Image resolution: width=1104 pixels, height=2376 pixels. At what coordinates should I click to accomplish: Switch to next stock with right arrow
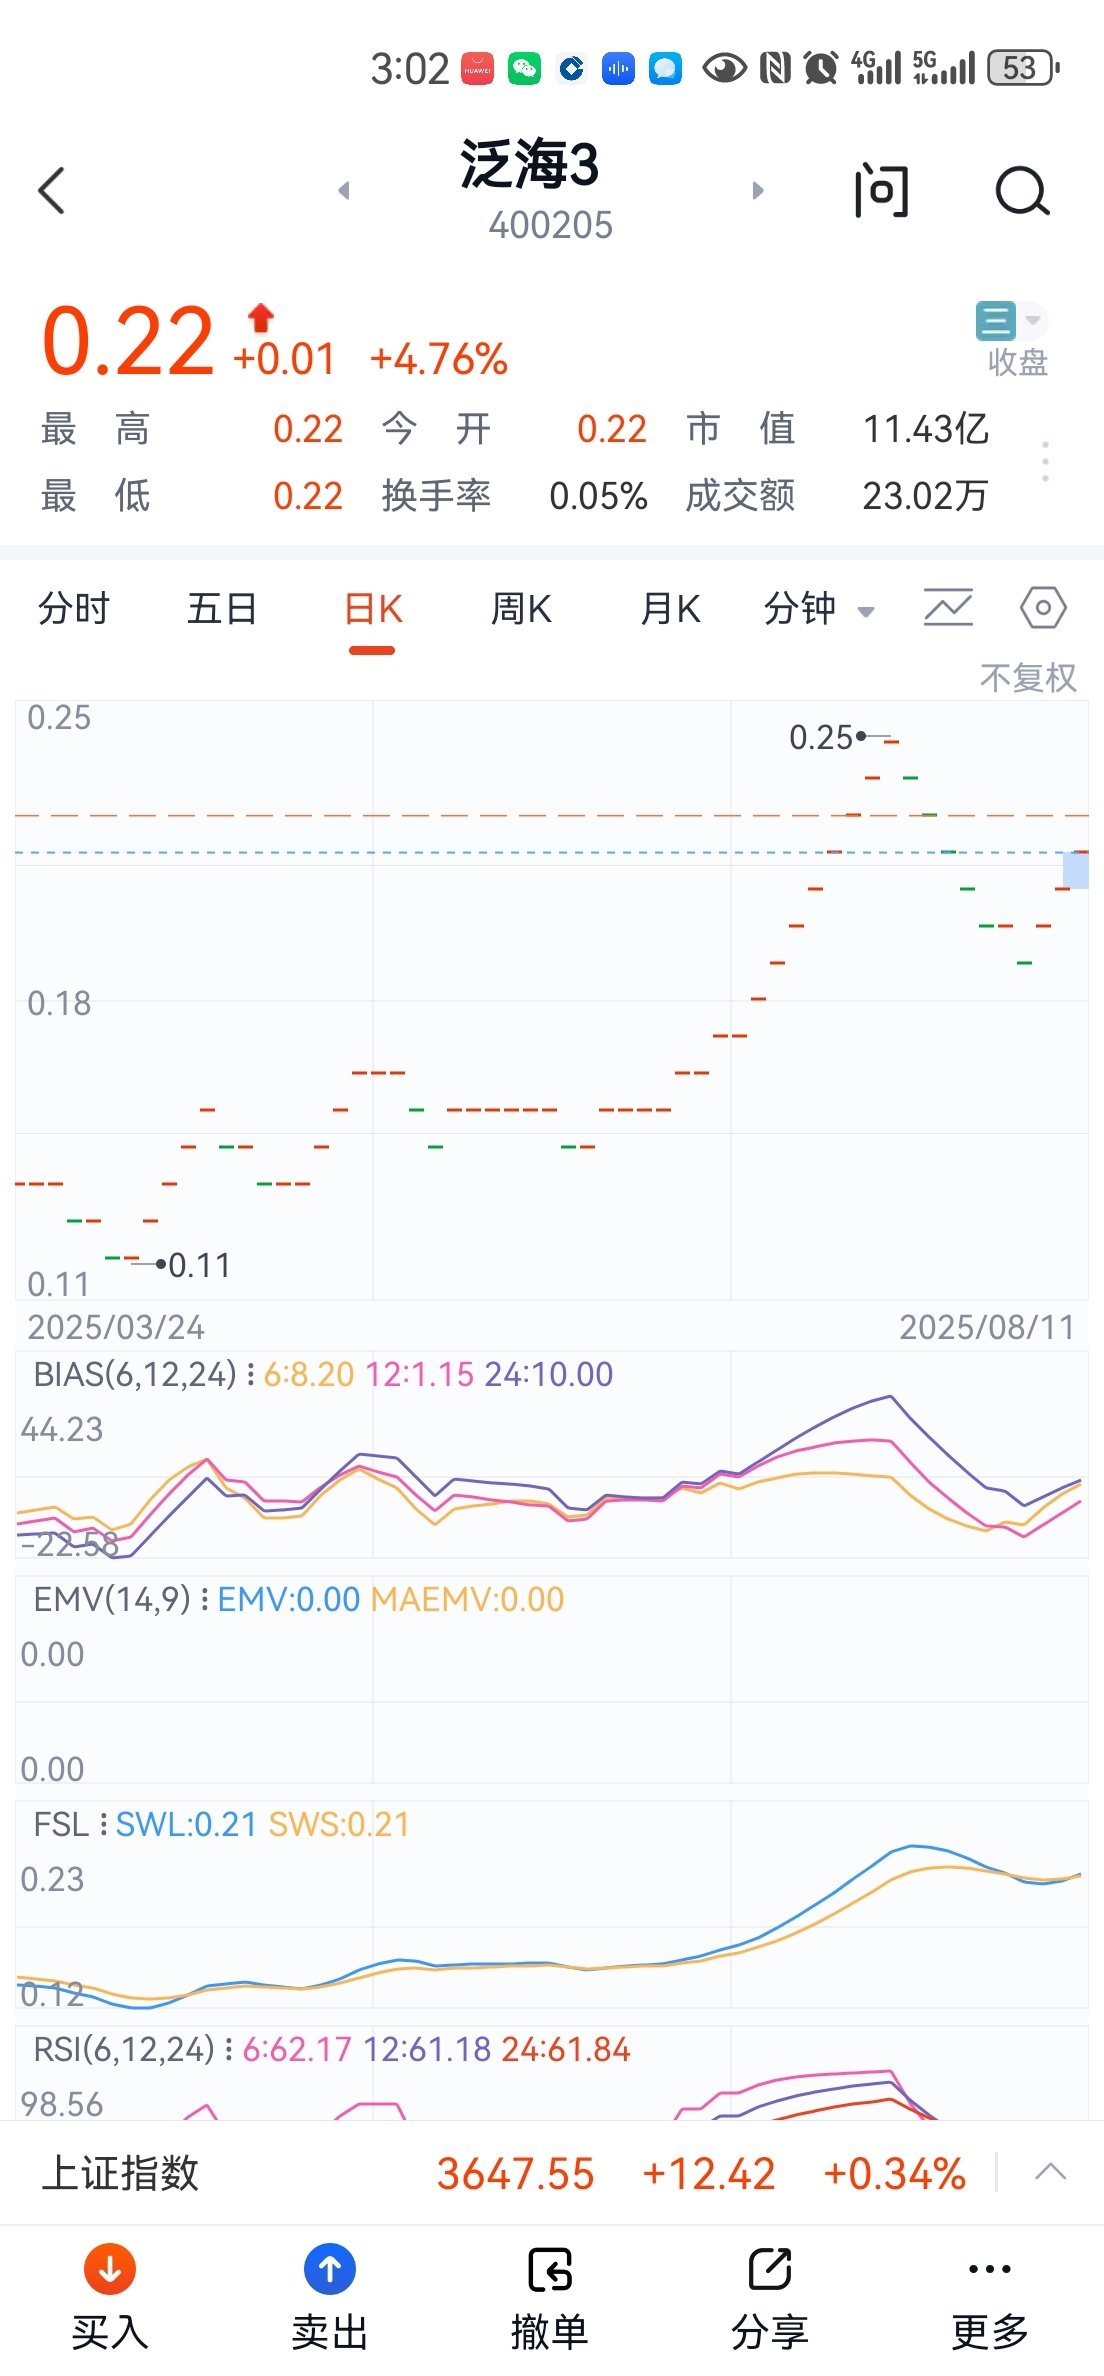coord(758,190)
